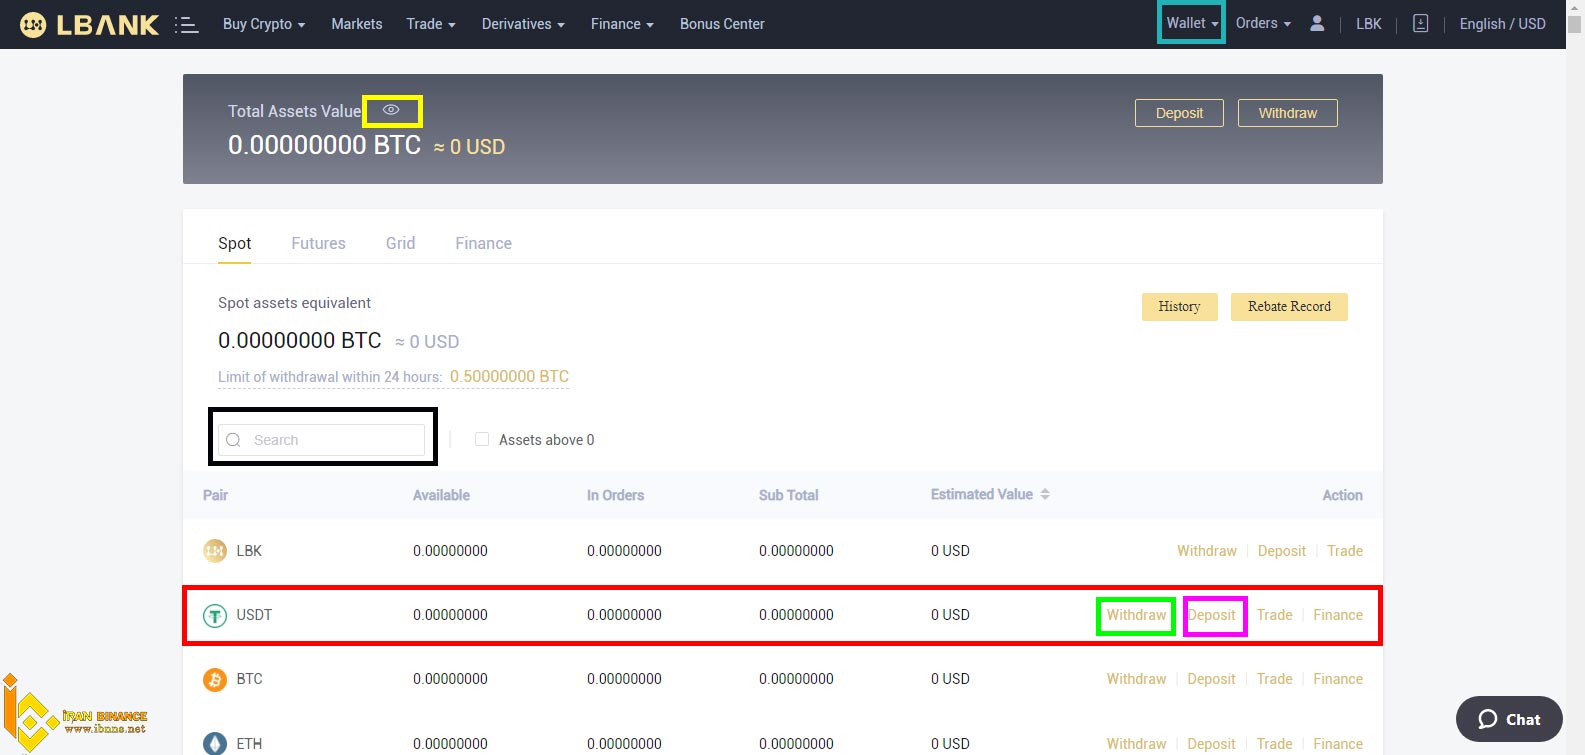The height and width of the screenshot is (755, 1585).
Task: Click Trade in USDT row
Action: pos(1274,615)
